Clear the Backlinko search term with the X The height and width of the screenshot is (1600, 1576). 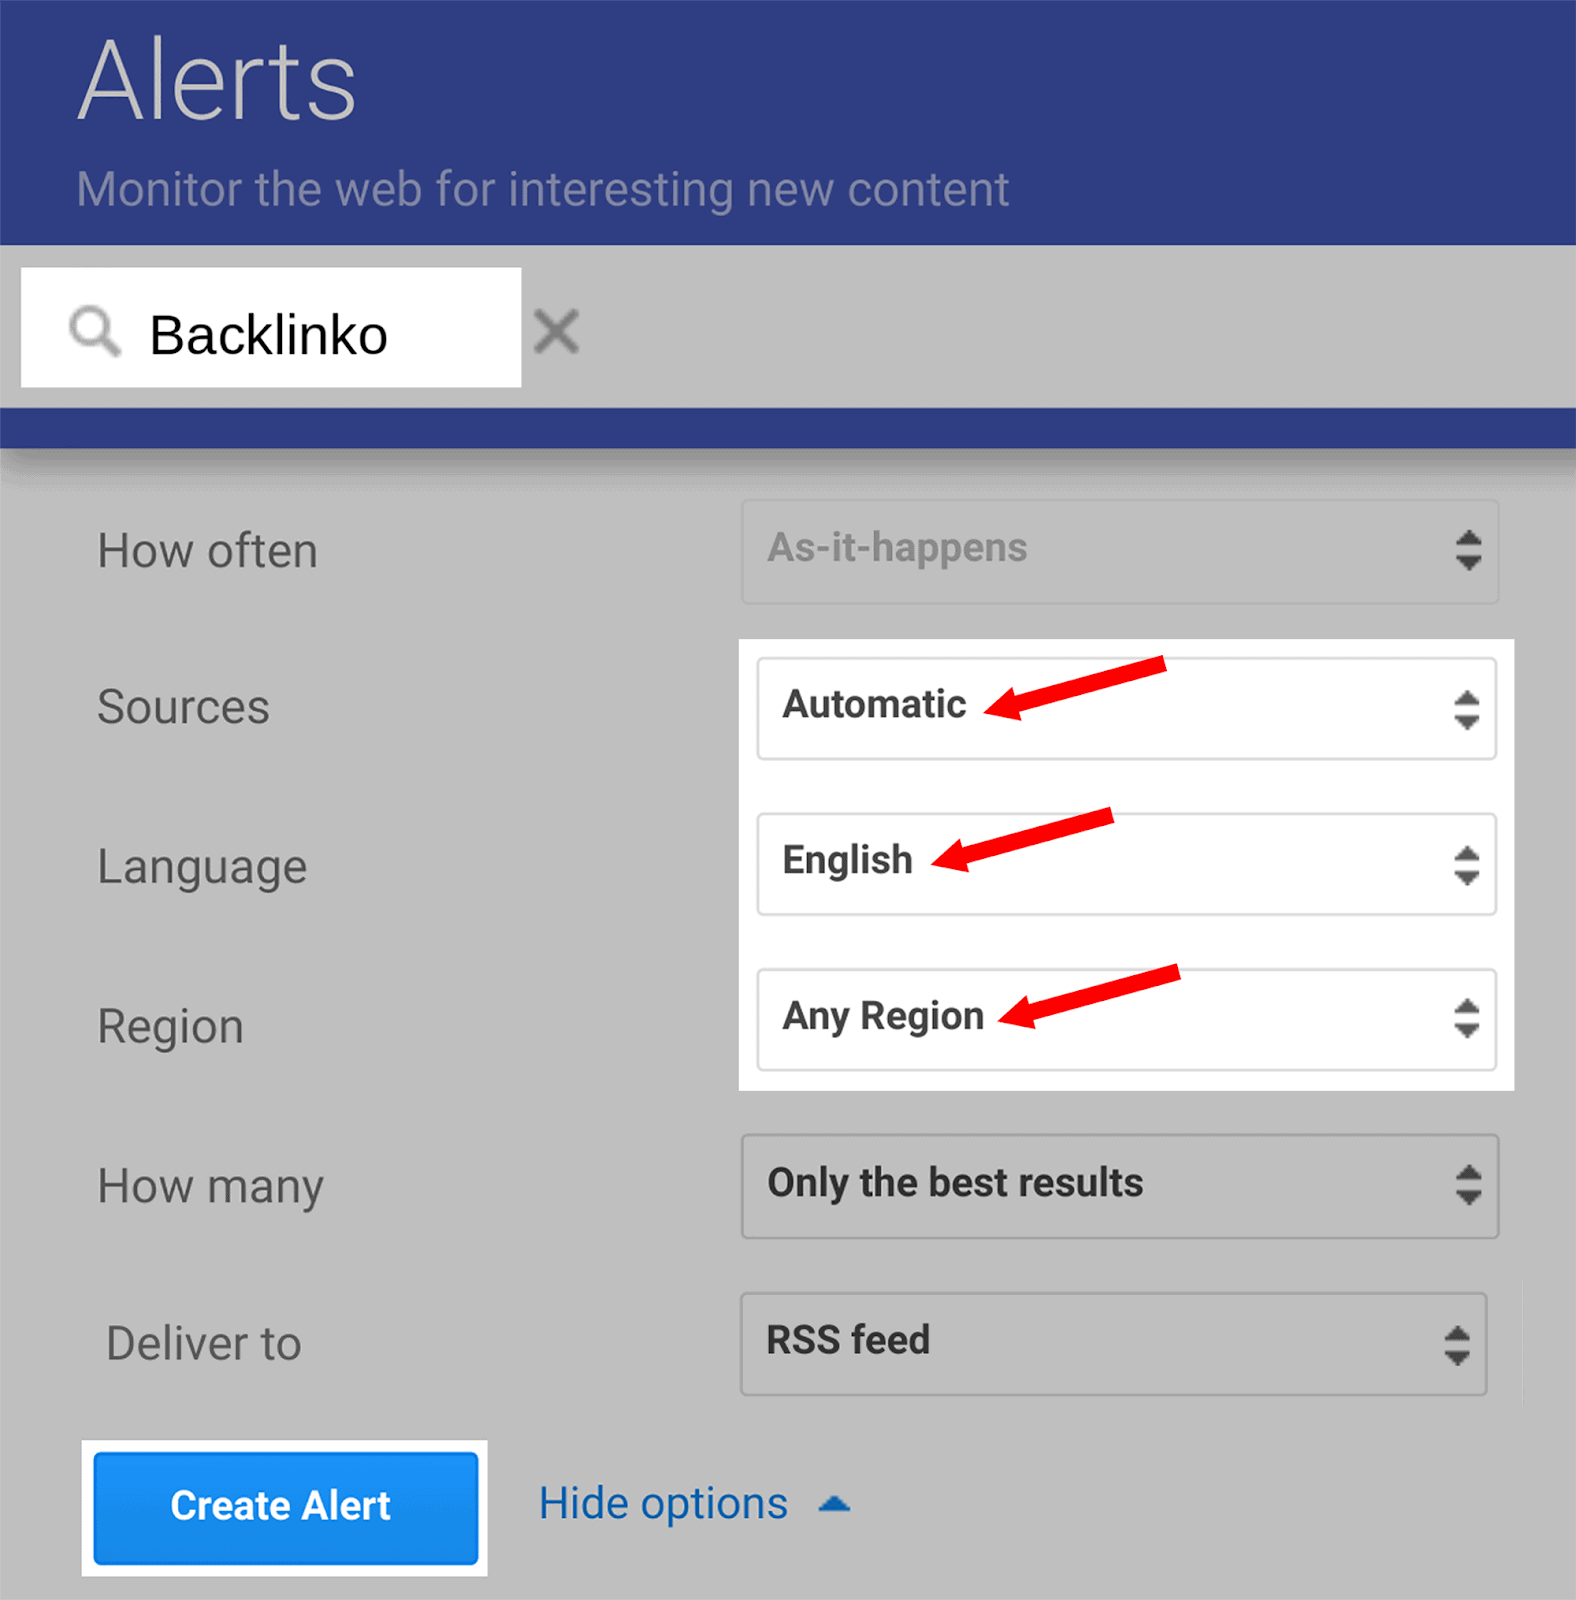[x=557, y=331]
